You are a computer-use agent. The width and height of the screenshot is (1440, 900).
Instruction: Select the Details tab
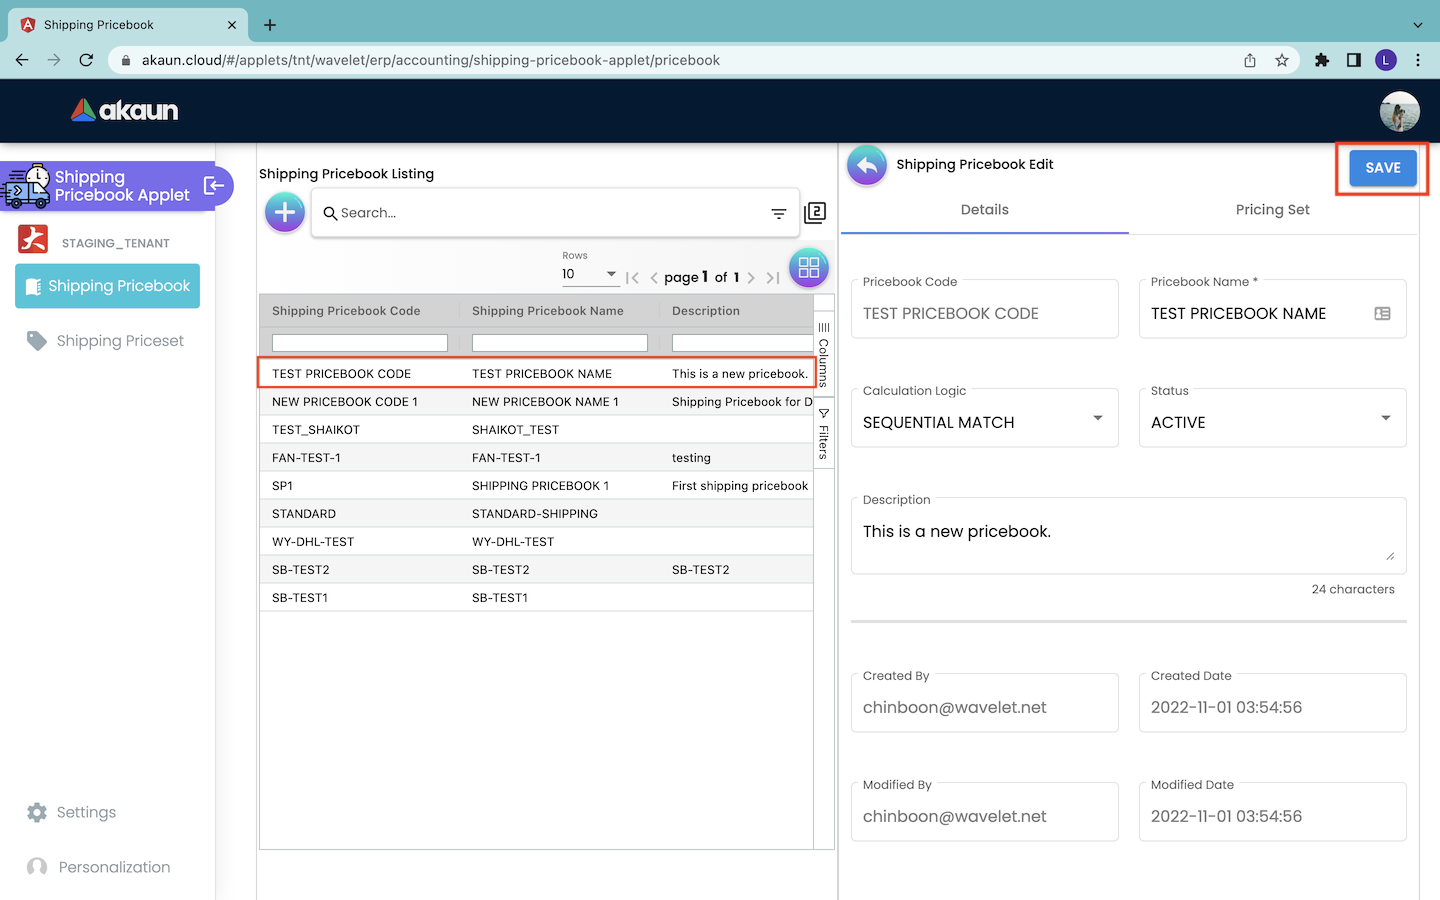coord(984,210)
